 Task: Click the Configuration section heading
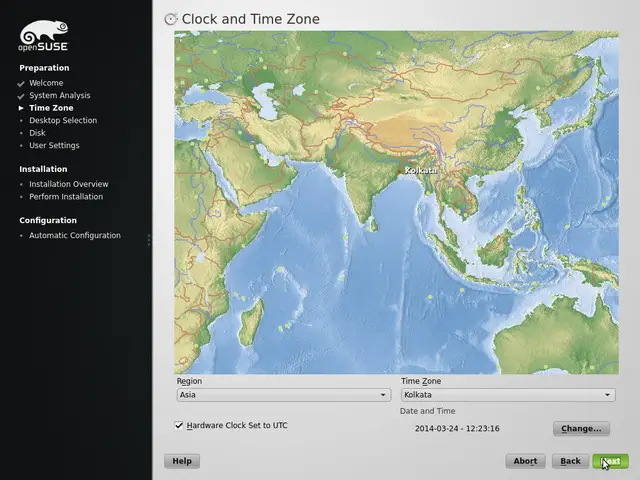[x=48, y=220]
